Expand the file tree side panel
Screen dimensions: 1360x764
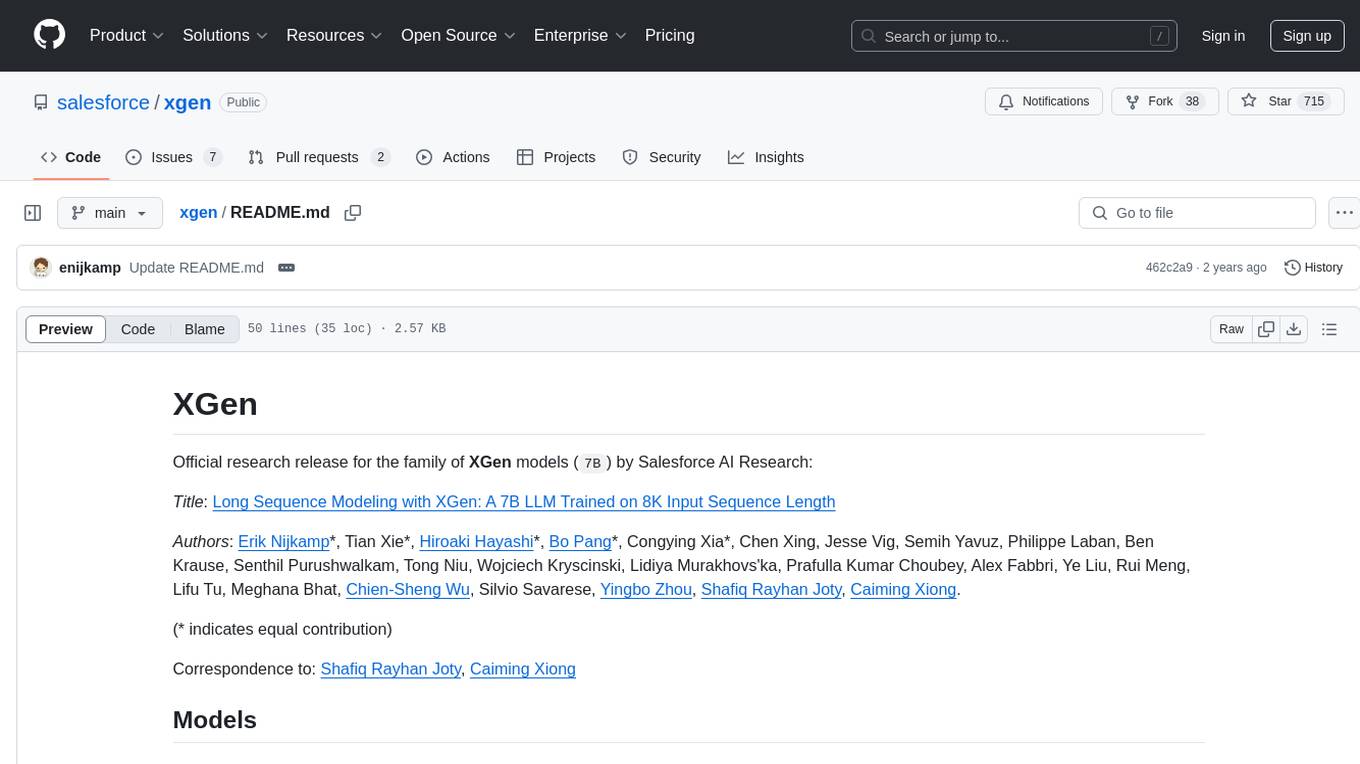(x=33, y=213)
